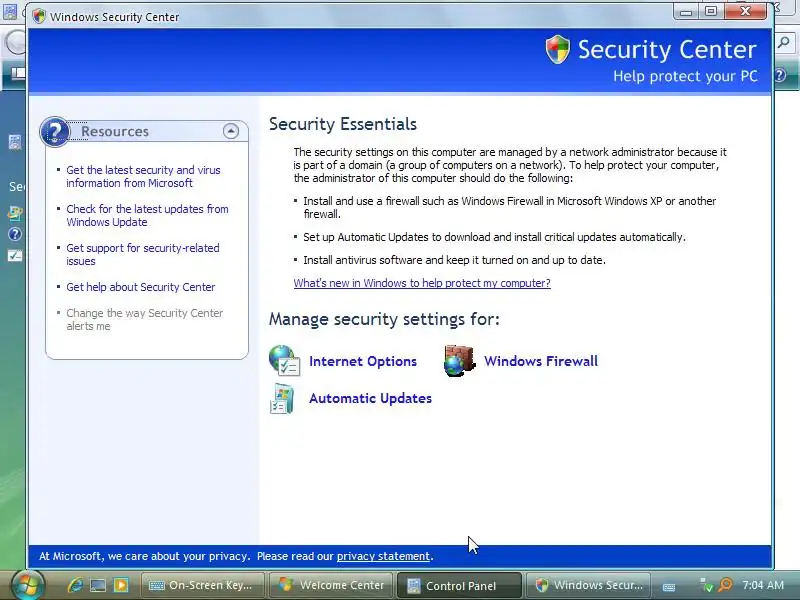Launch Internet Explorer from Quick Launch
The width and height of the screenshot is (800, 600).
(76, 585)
